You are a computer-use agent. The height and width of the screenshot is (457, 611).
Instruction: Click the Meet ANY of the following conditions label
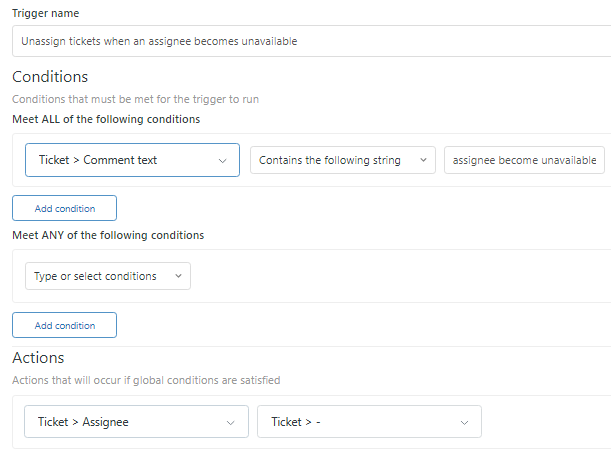tap(108, 235)
